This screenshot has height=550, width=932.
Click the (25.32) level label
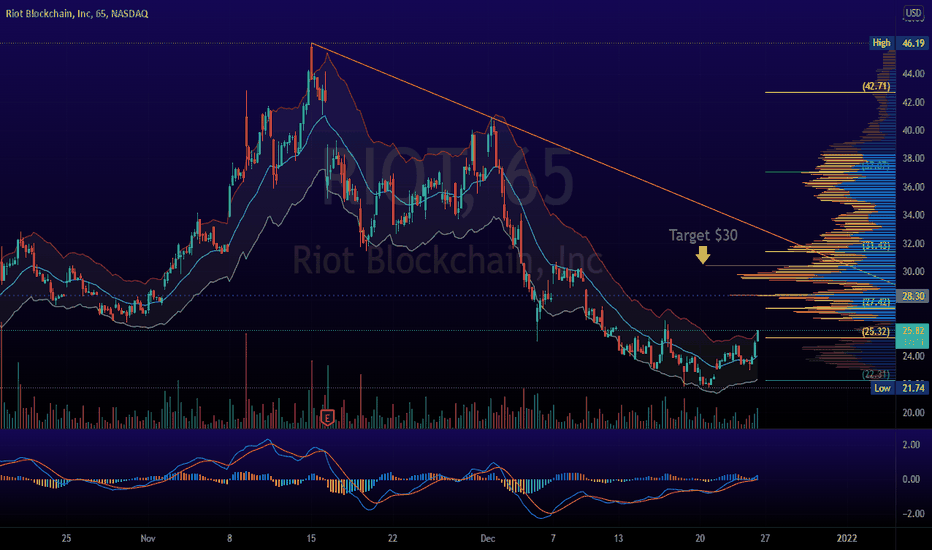[x=876, y=332]
